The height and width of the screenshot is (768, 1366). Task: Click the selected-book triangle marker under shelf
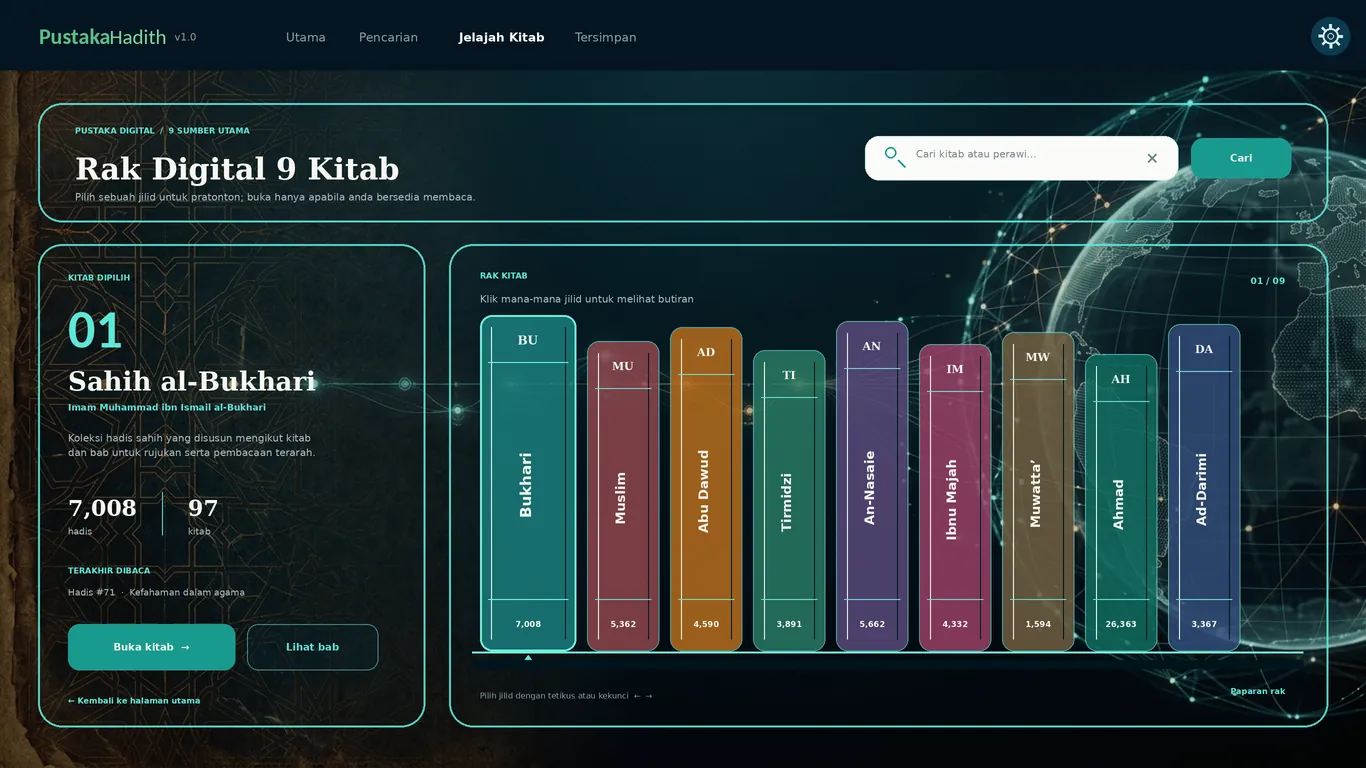click(528, 658)
